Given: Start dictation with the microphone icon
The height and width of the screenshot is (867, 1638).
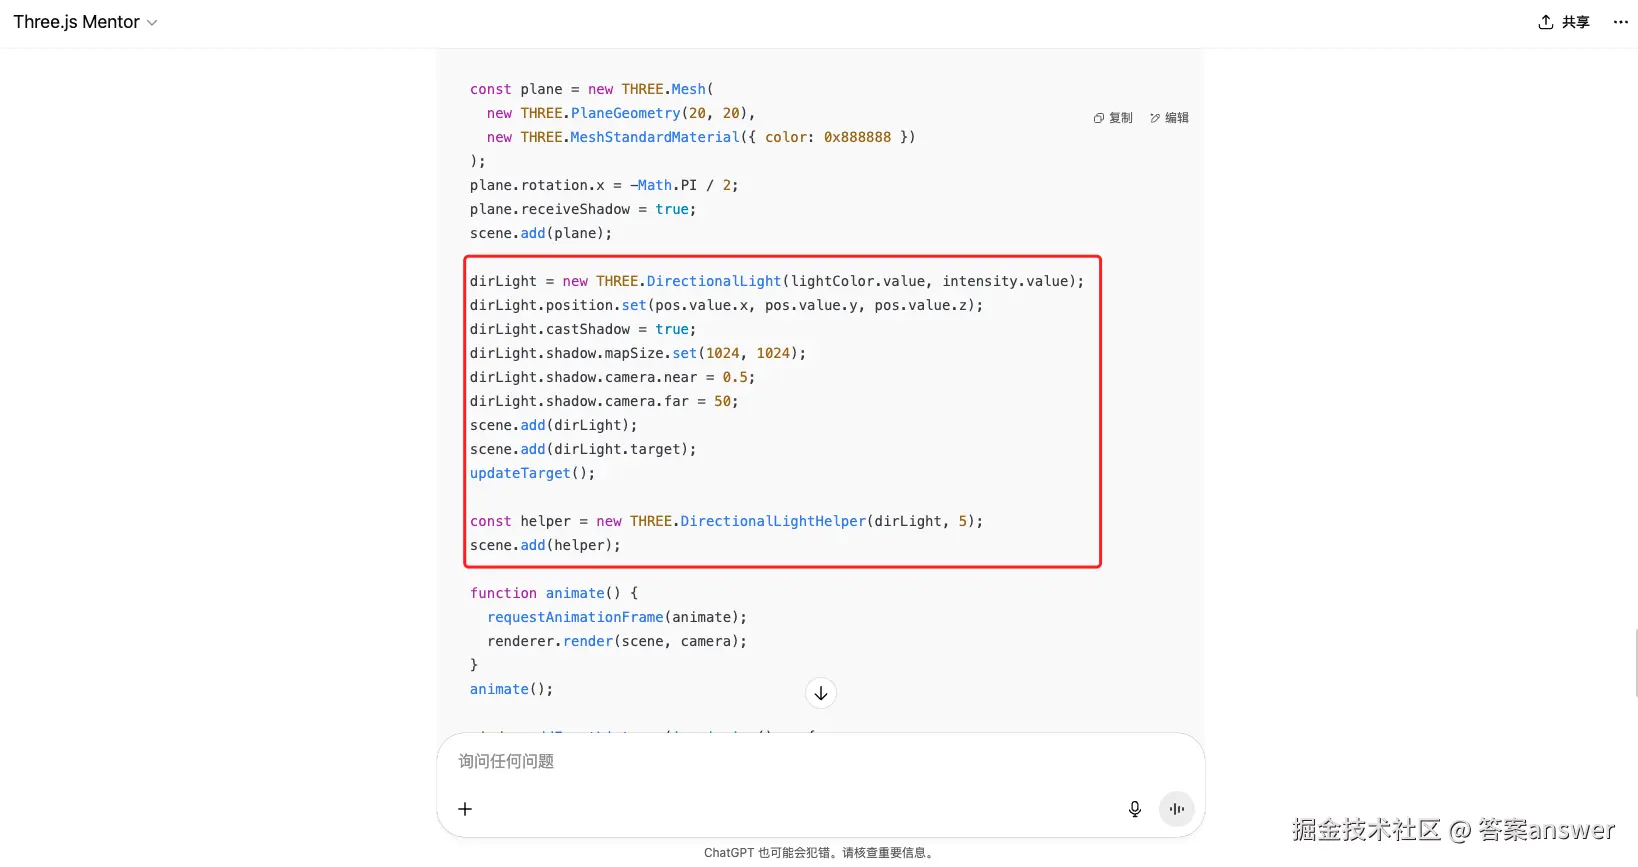Looking at the screenshot, I should tap(1135, 809).
